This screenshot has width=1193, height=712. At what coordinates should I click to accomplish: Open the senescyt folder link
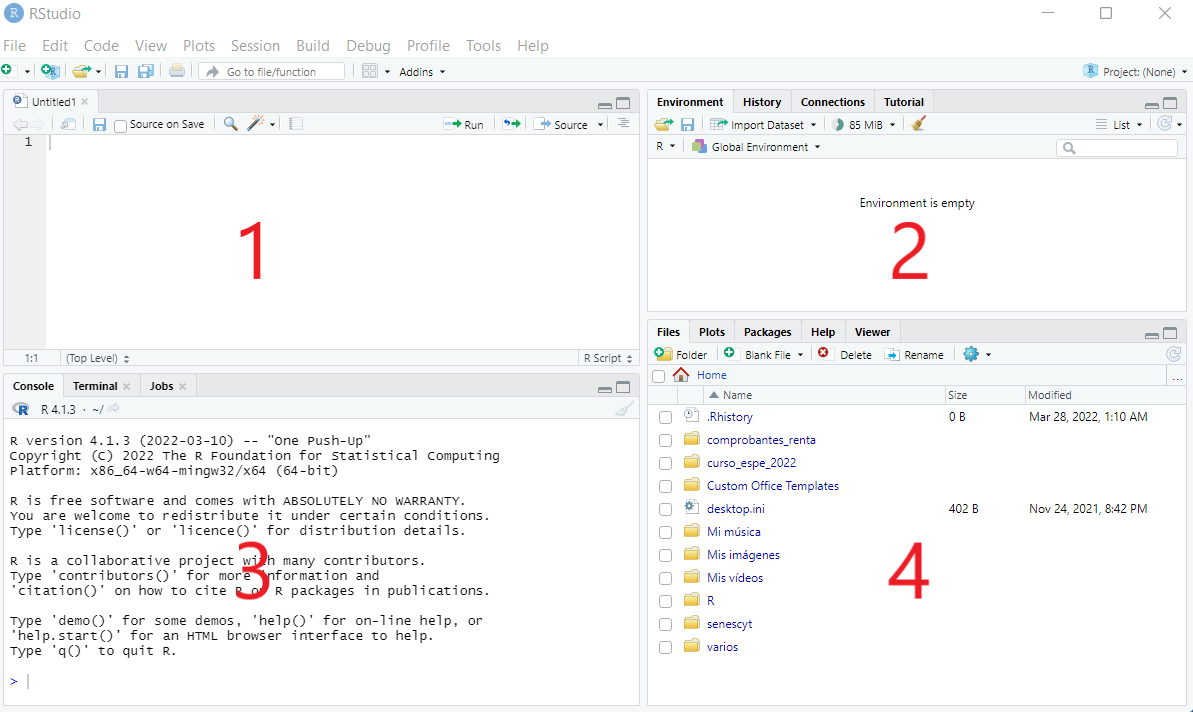coord(729,624)
